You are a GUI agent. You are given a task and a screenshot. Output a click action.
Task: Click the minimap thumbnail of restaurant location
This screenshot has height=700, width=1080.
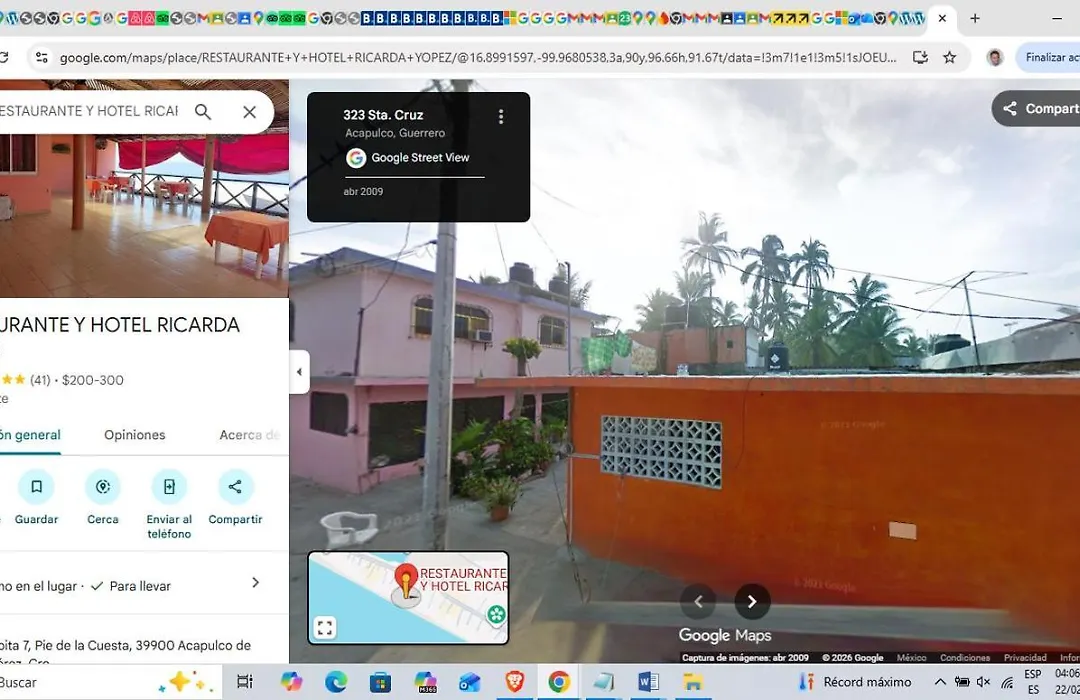(408, 597)
